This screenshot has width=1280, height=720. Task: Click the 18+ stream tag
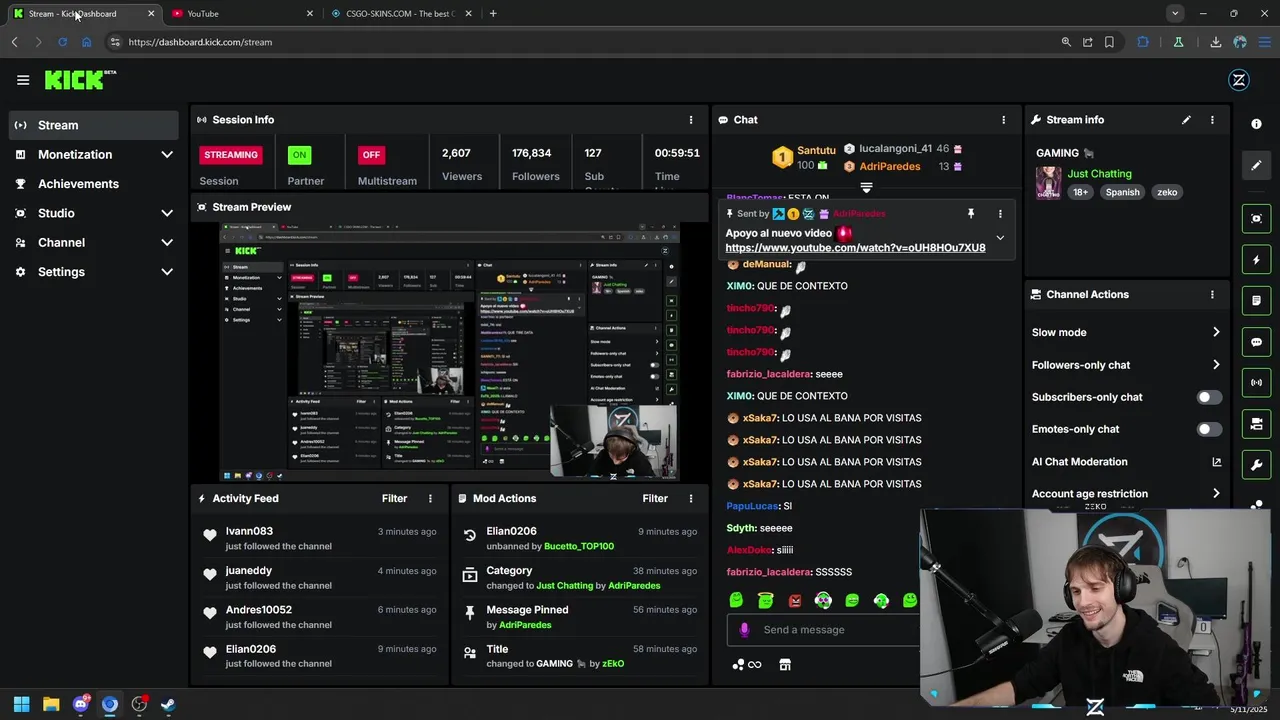click(1080, 192)
